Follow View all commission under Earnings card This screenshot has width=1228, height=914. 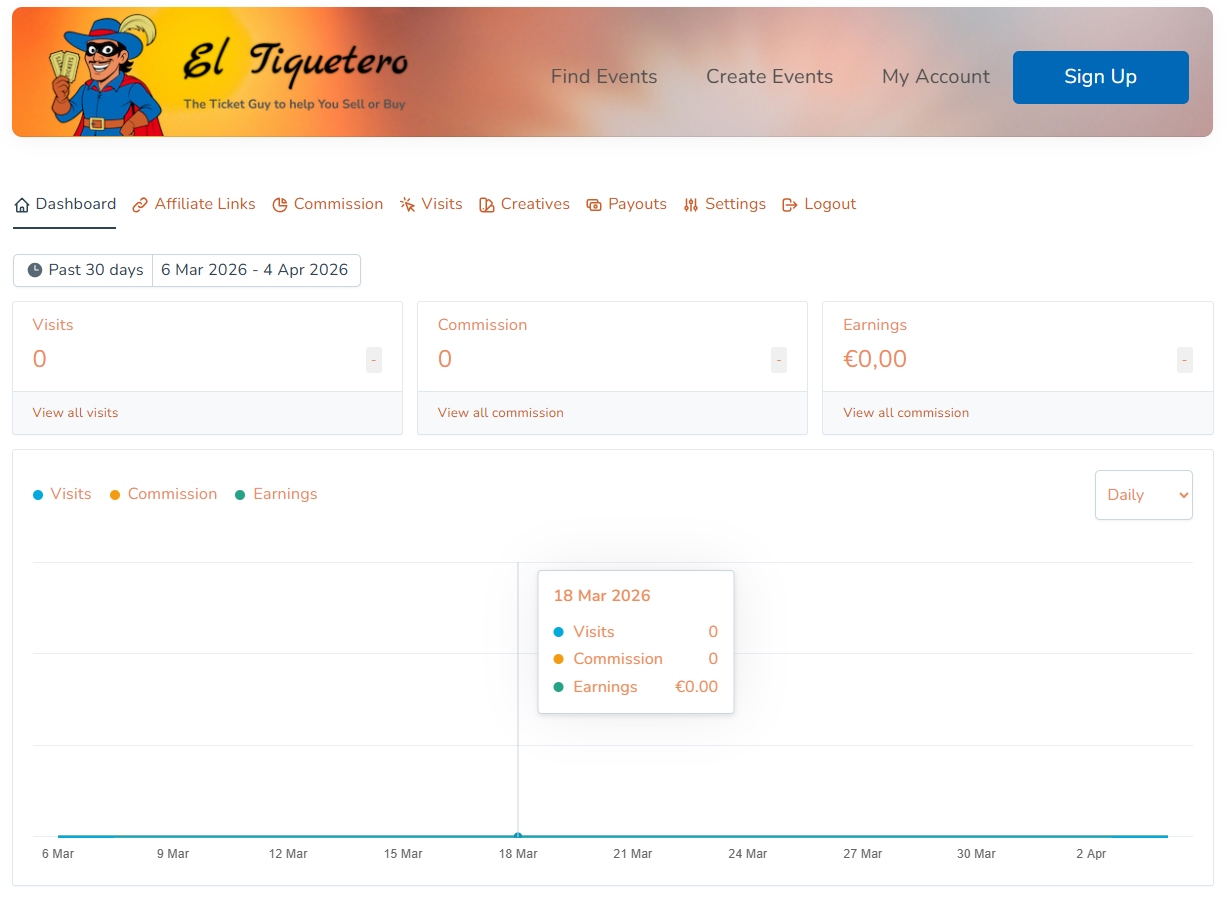906,413
